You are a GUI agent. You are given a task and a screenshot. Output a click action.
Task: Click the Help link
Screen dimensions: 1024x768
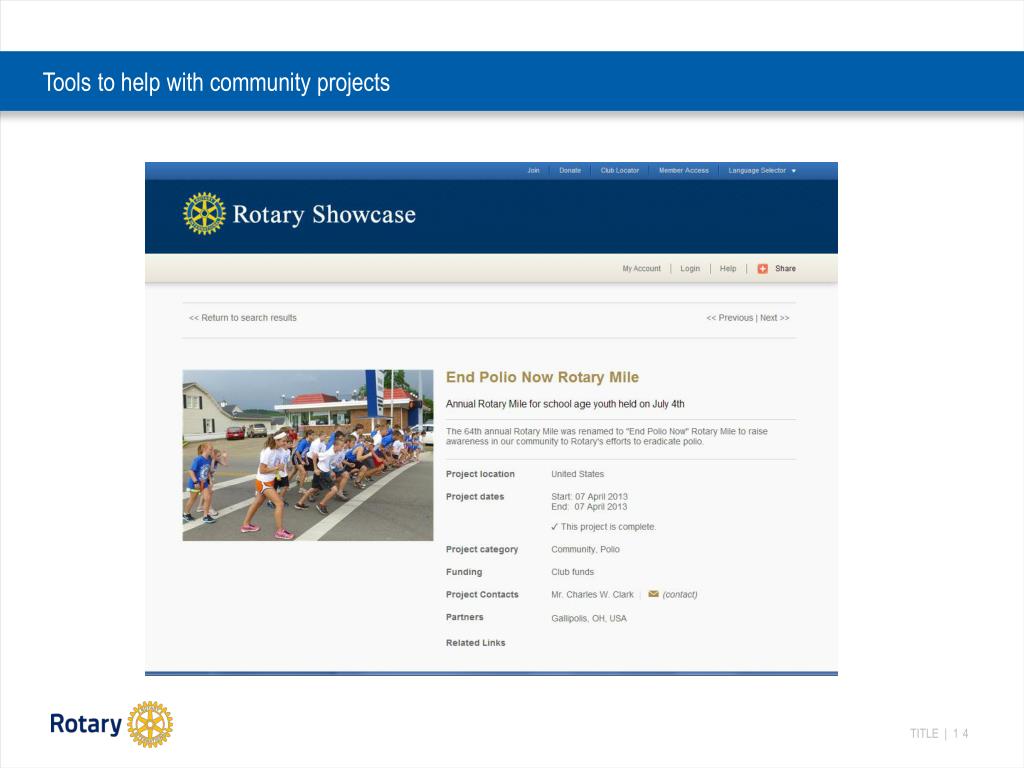728,268
